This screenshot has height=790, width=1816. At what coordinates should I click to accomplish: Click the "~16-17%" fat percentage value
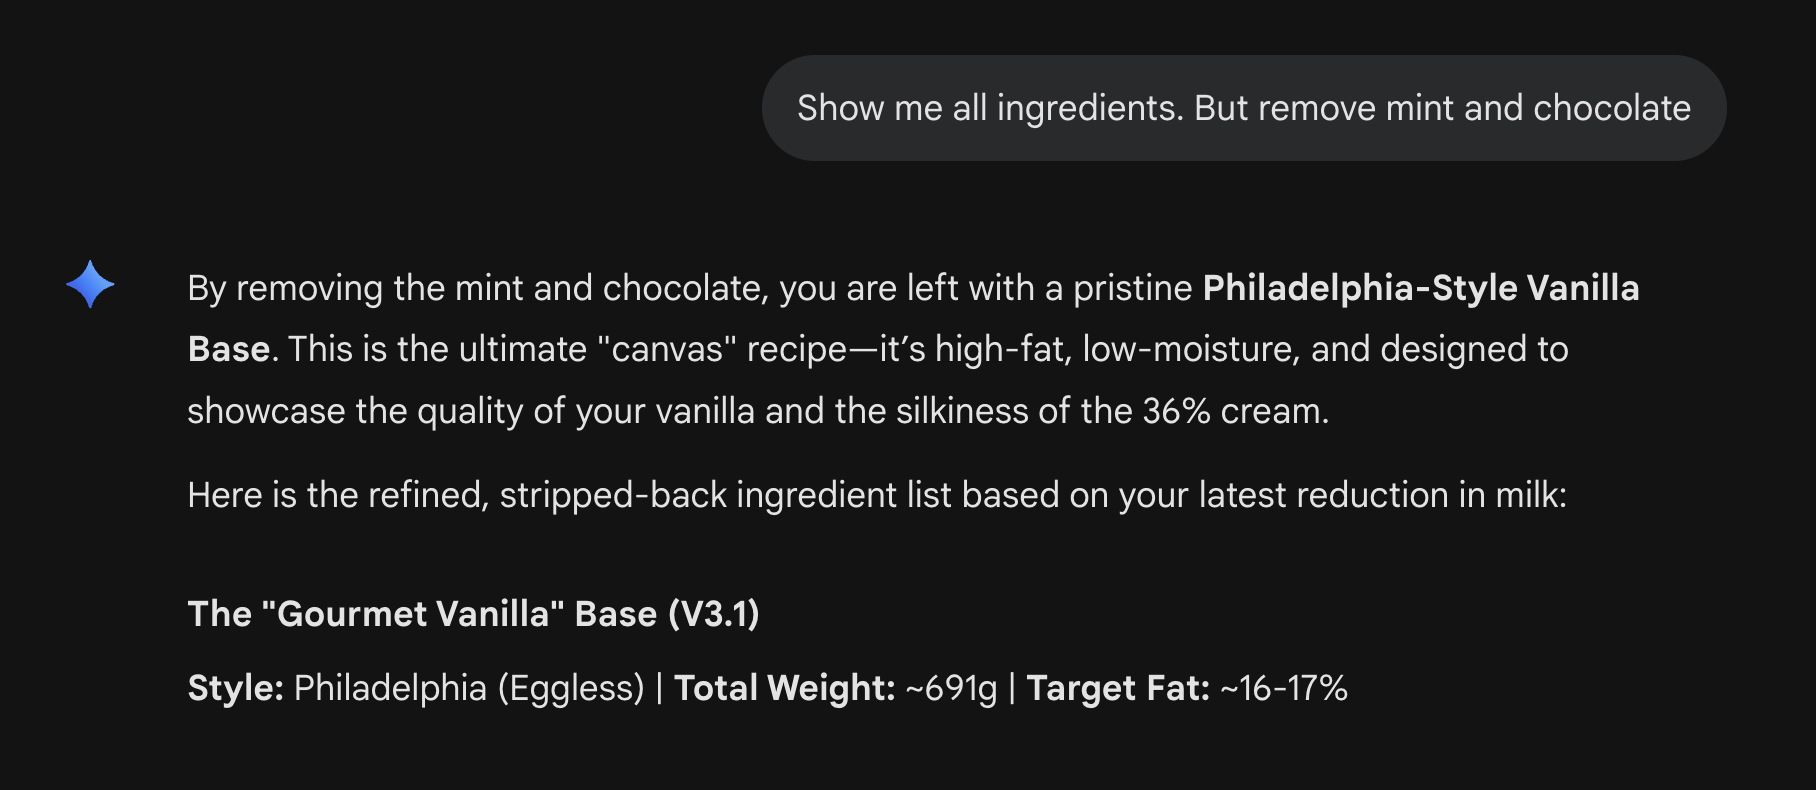[1284, 688]
